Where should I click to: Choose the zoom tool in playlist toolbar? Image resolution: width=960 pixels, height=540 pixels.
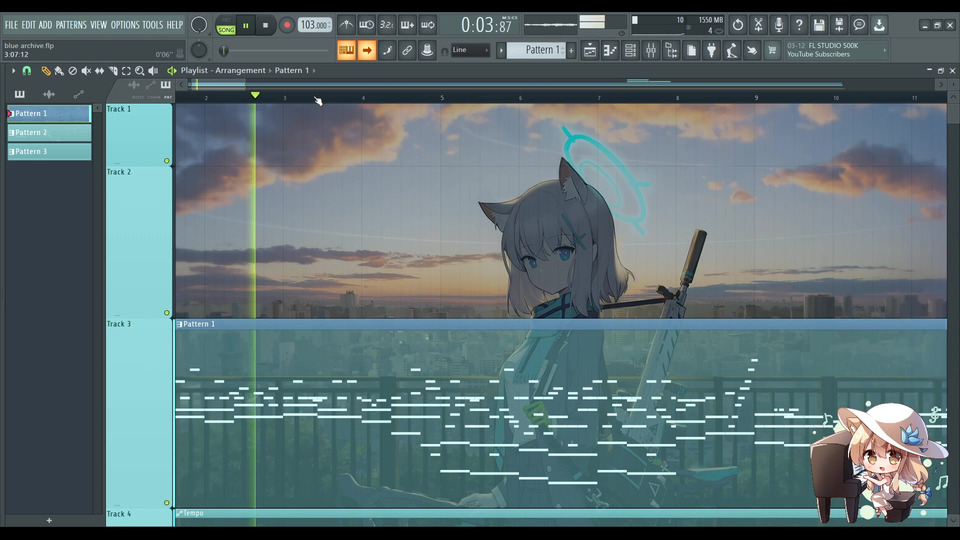(x=139, y=71)
